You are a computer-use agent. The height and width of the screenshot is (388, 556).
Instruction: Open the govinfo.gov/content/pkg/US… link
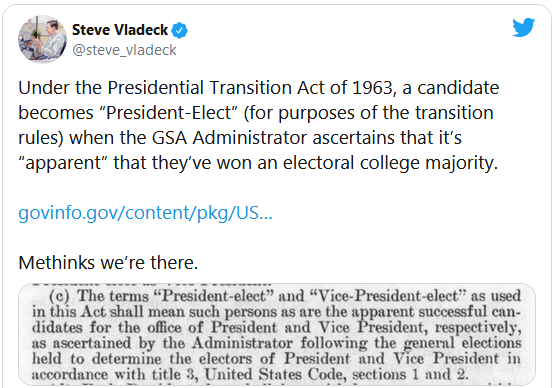click(x=145, y=213)
